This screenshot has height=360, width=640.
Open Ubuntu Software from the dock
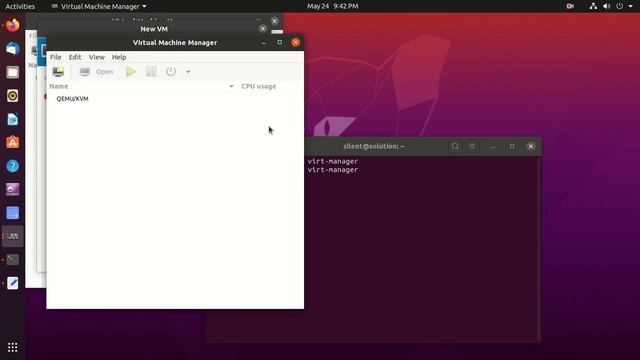tap(13, 142)
